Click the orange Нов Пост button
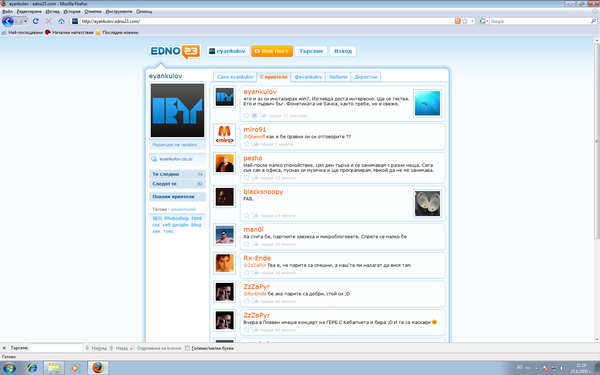Screen dimensions: 600x375 (x=272, y=51)
